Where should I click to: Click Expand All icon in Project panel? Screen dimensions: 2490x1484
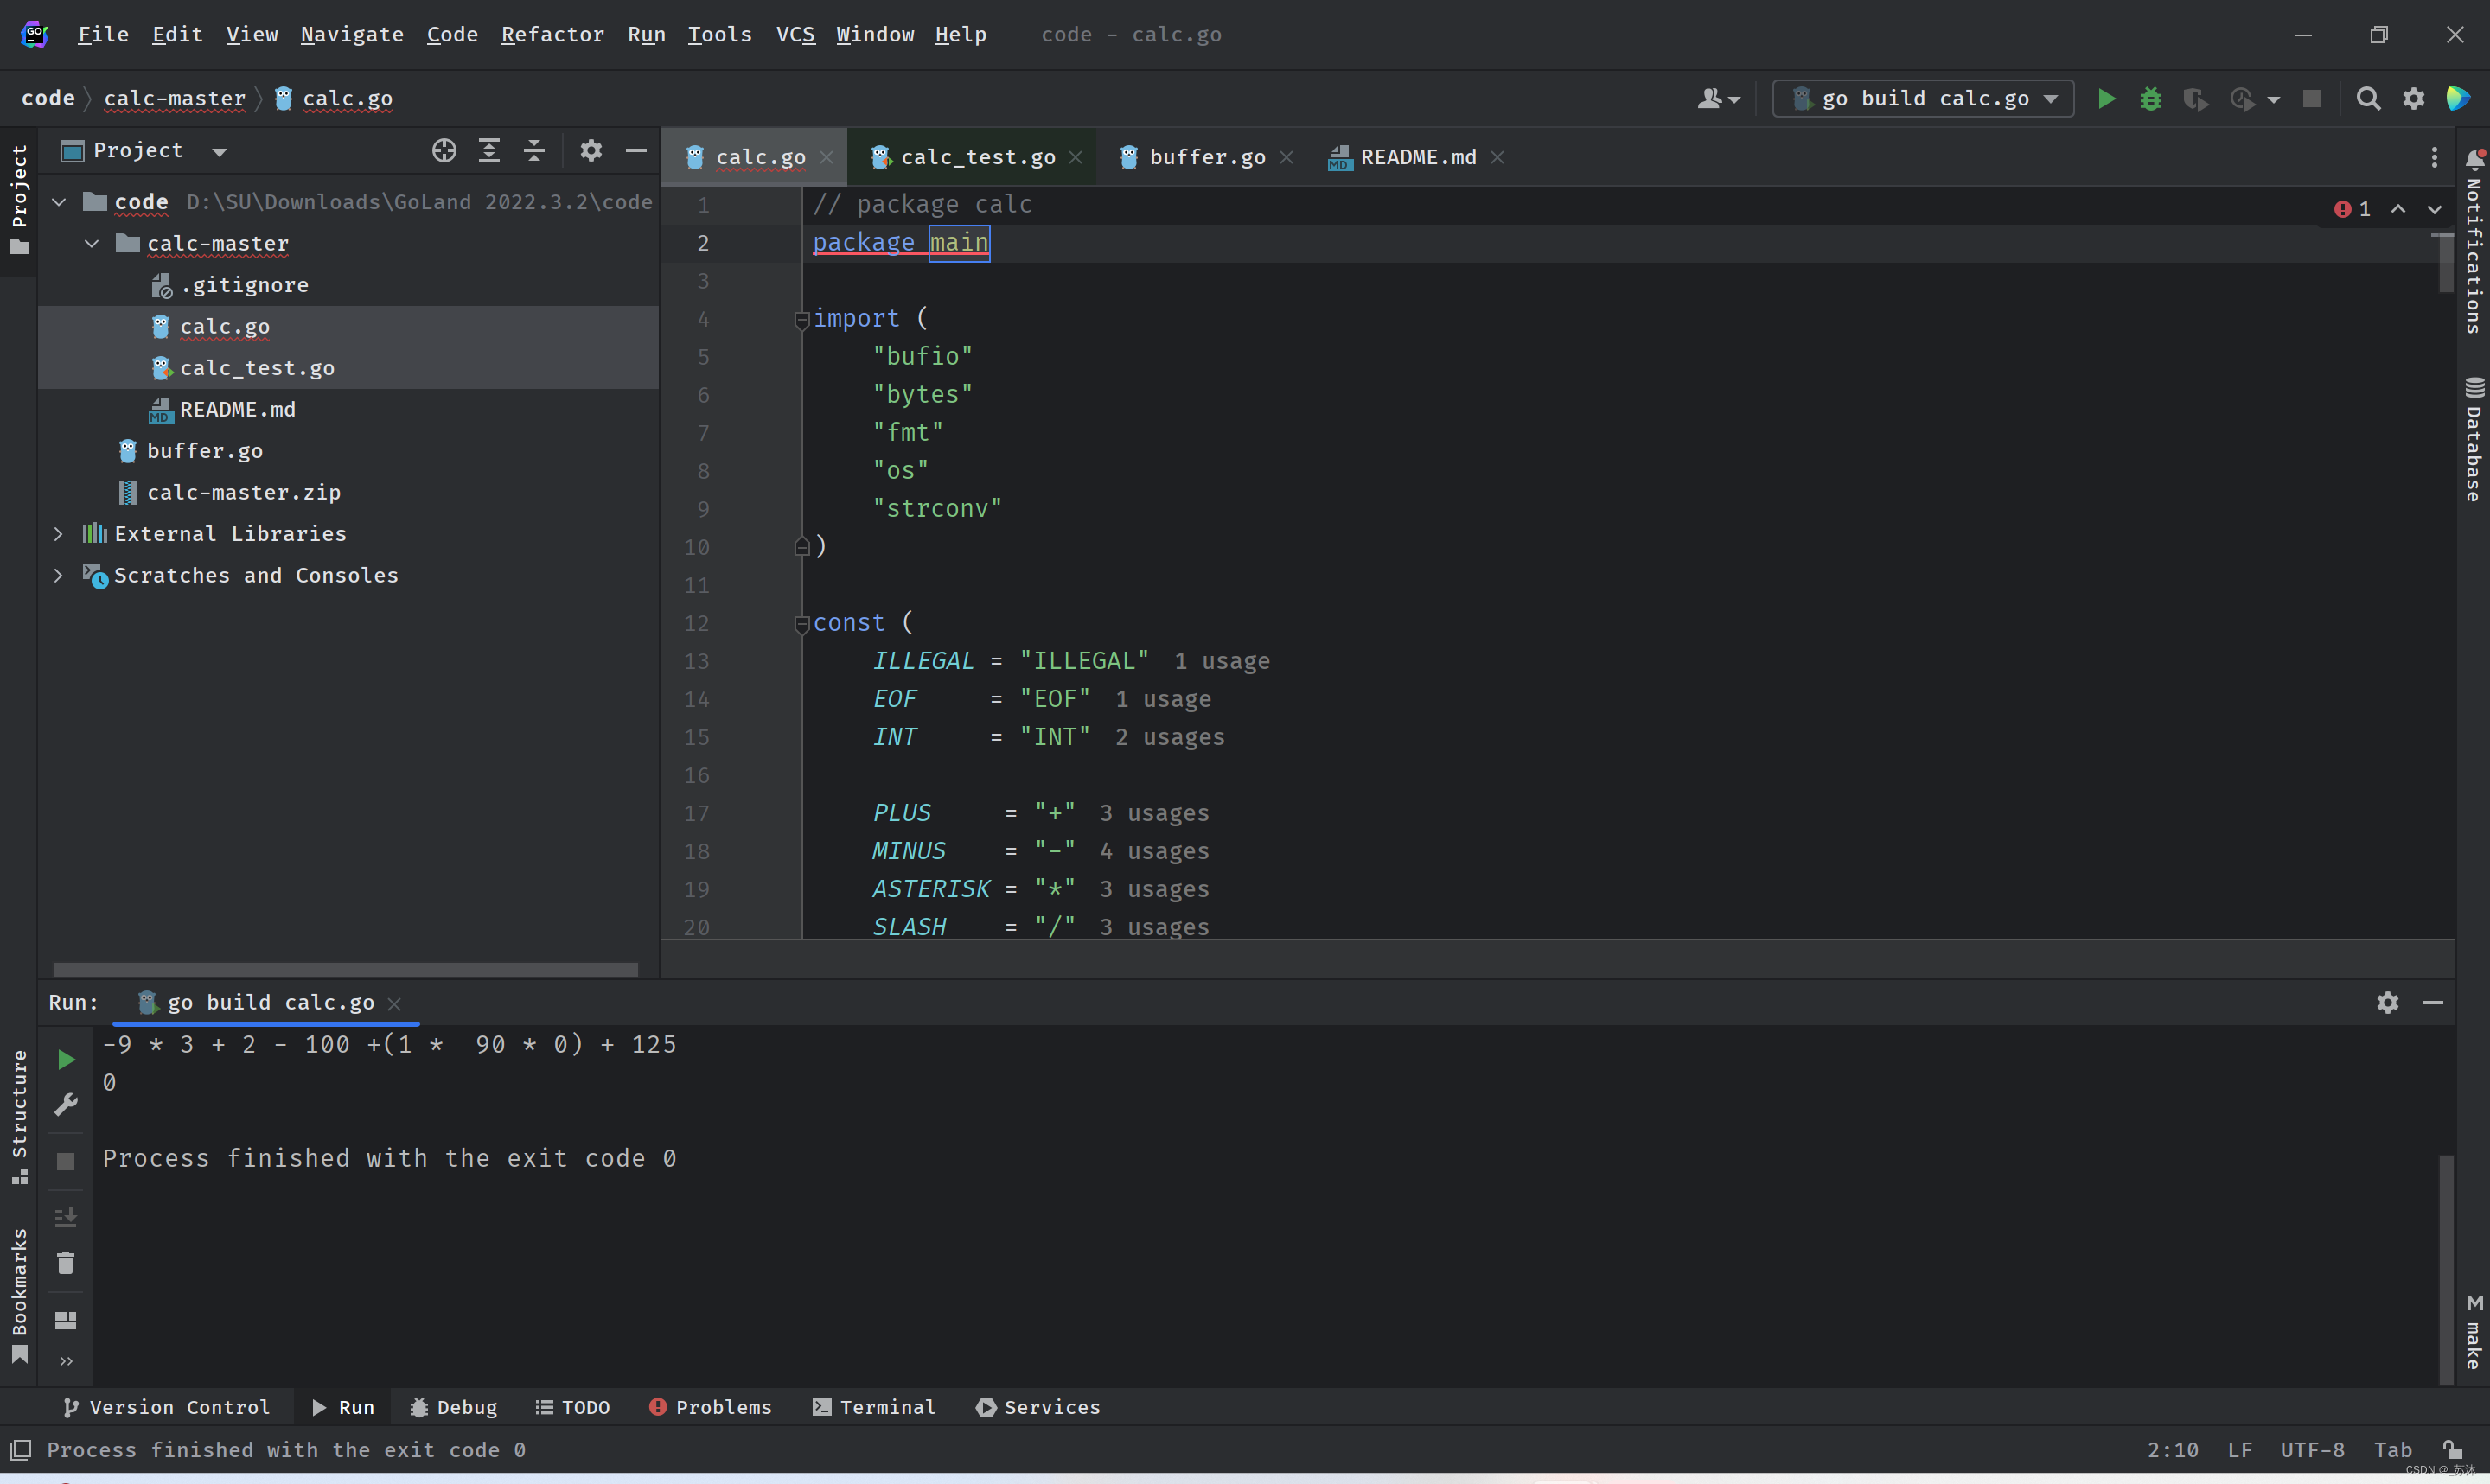point(489,151)
